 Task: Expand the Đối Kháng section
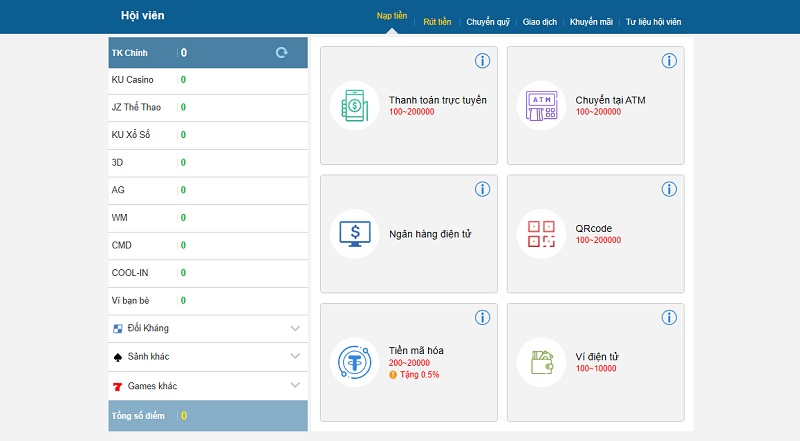tap(295, 328)
